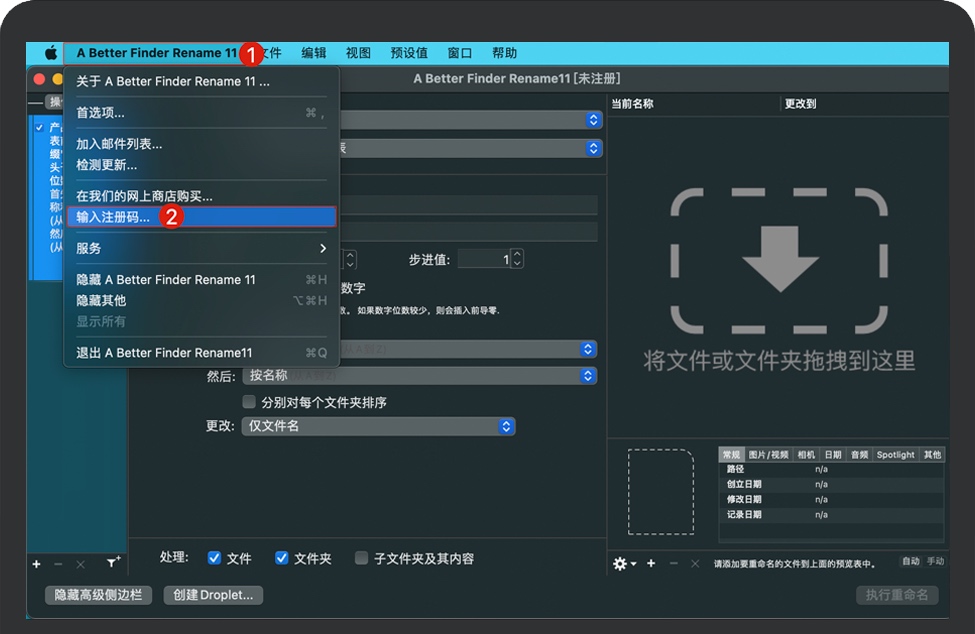975x634 pixels.
Task: Click the download arrow drop zone icon
Action: click(x=779, y=260)
